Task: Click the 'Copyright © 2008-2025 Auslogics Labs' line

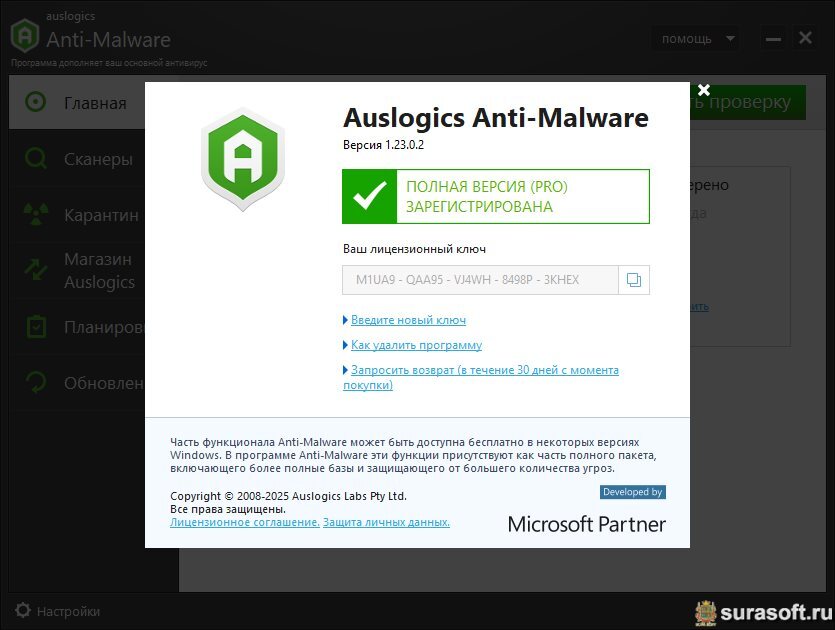Action: [x=288, y=496]
